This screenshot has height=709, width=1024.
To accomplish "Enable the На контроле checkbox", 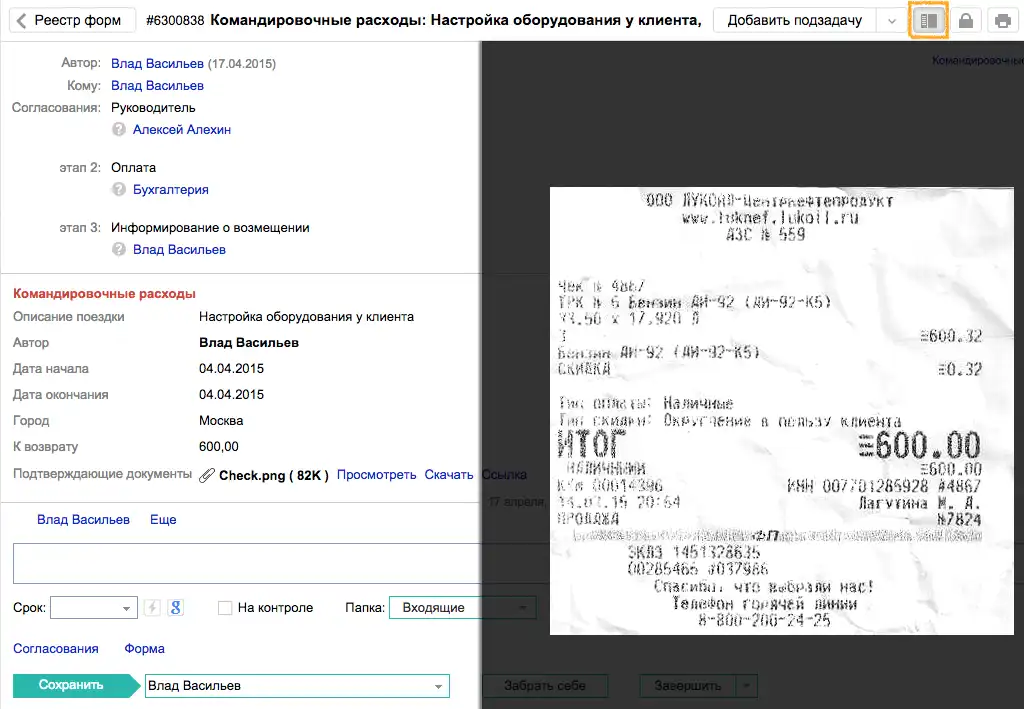I will 225,608.
